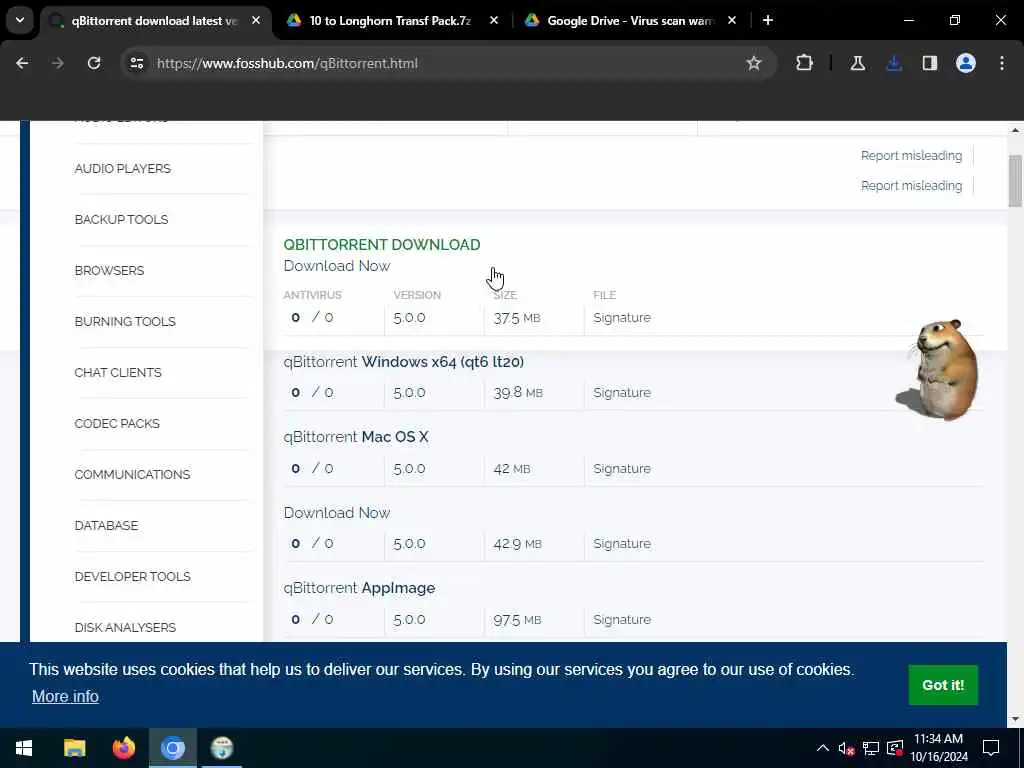Download qBittorrent Windows x64 (qt6 lt20)
Viewport: 1024px width, 768px height.
404,362
